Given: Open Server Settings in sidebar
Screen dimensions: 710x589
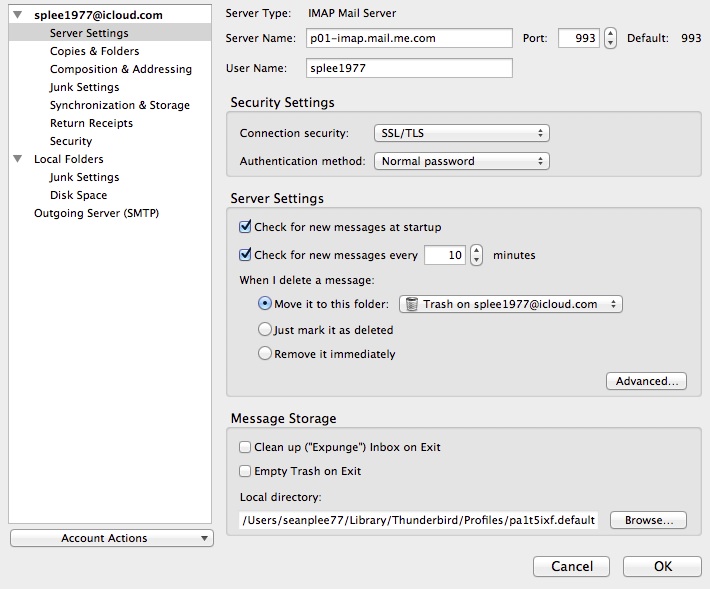Looking at the screenshot, I should pos(110,33).
